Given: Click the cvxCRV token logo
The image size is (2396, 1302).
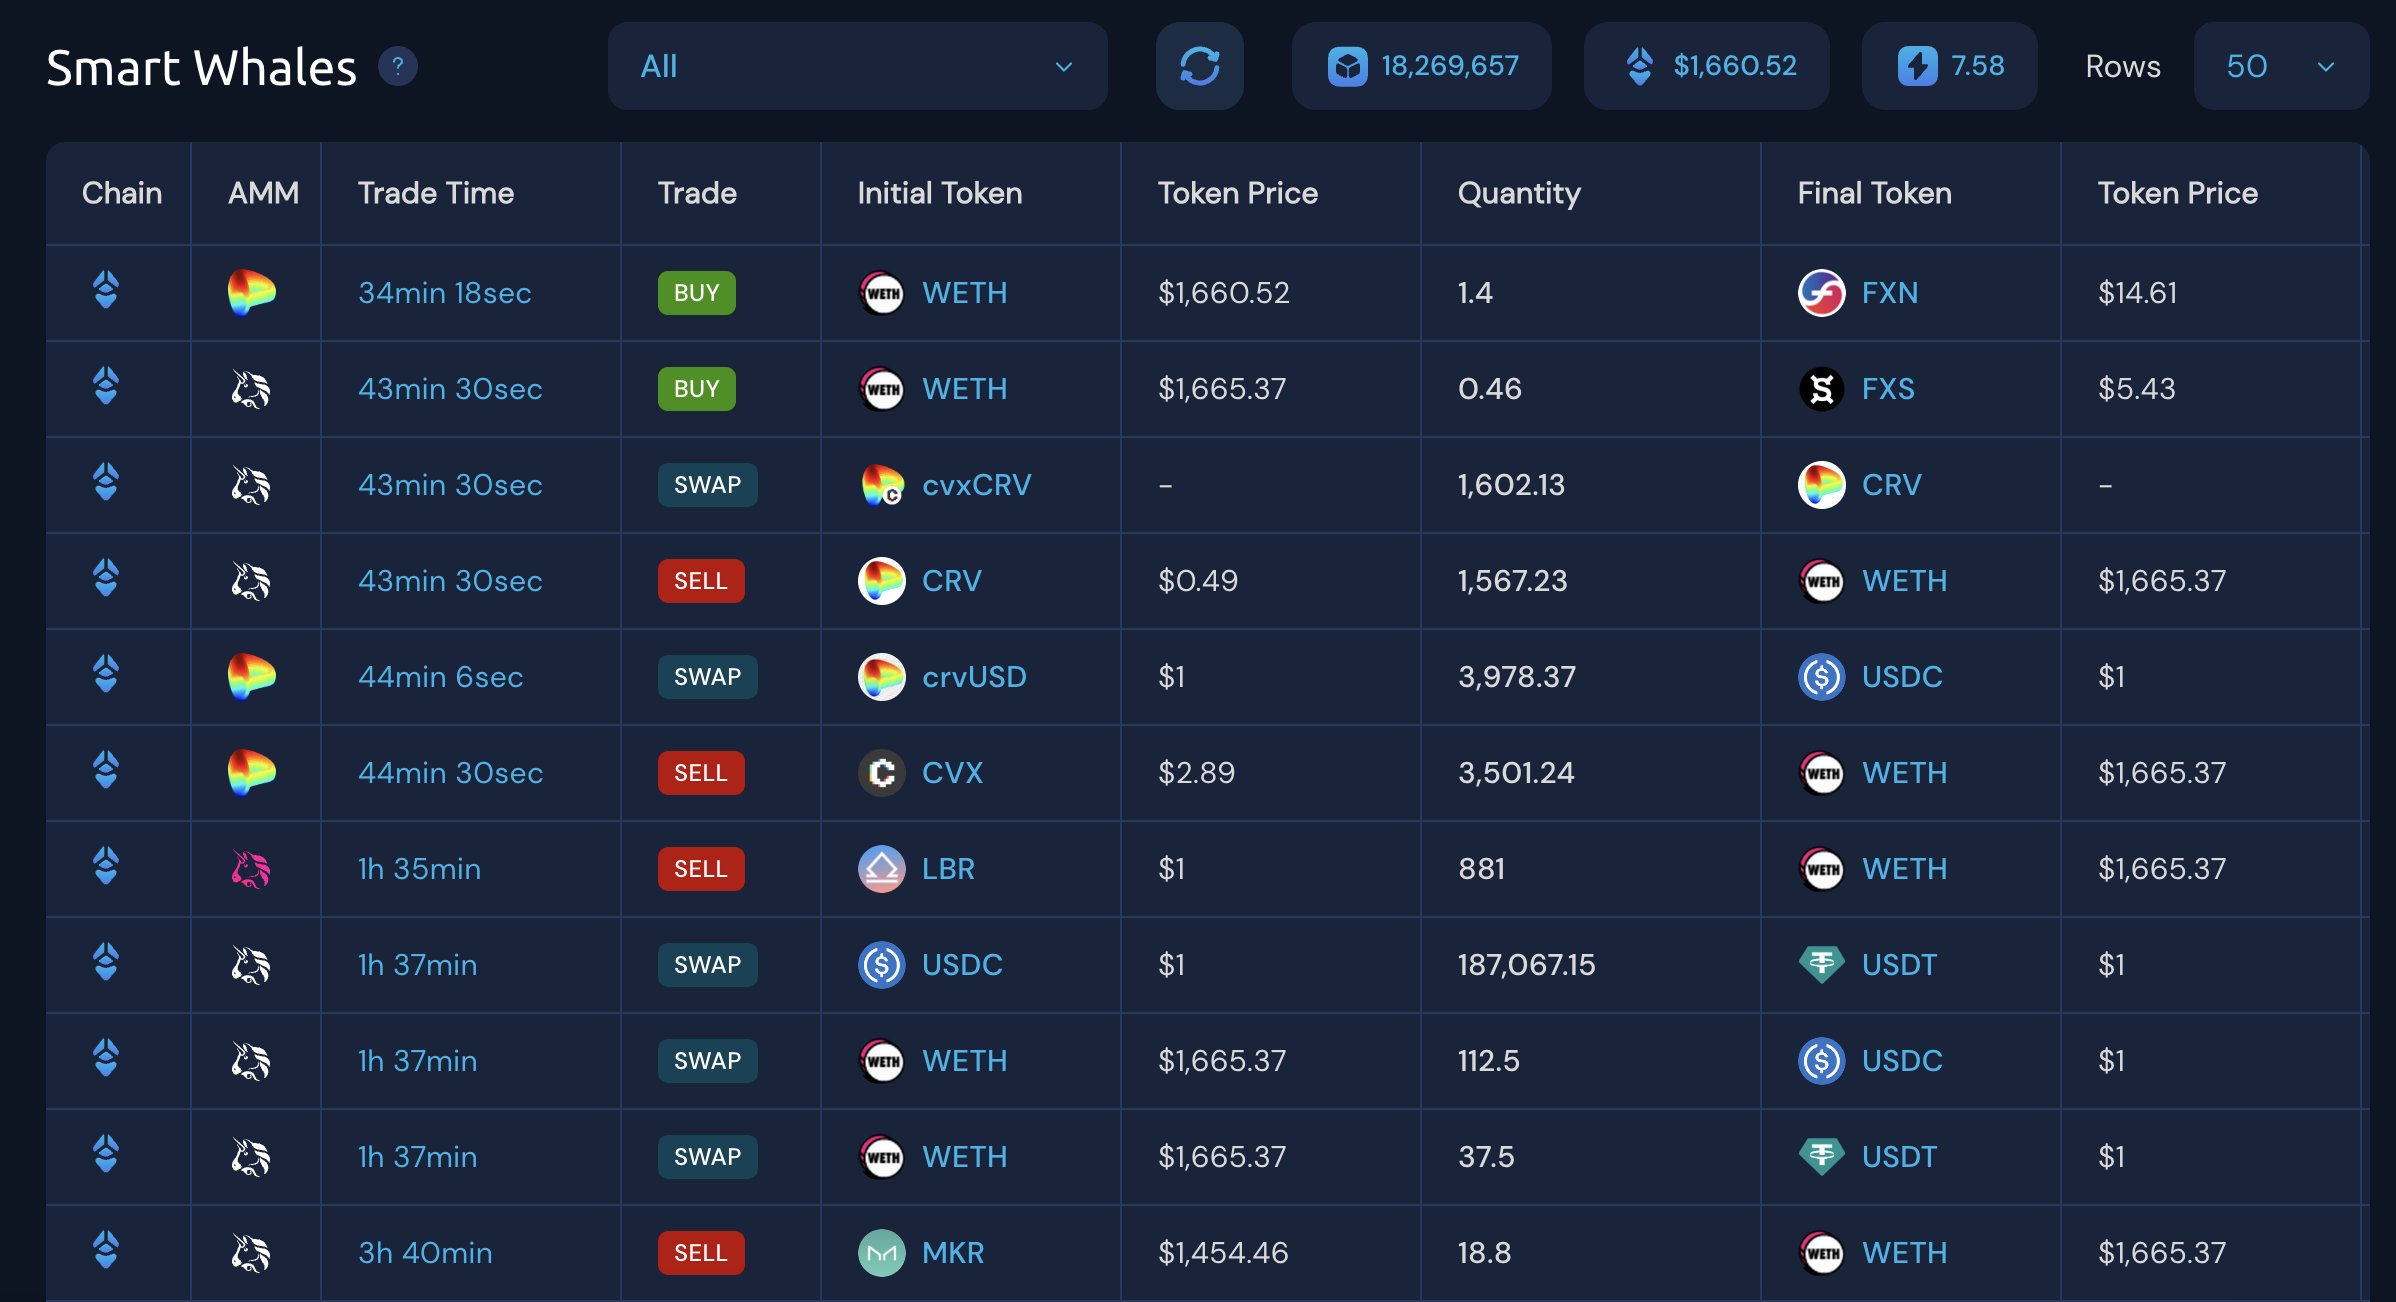Looking at the screenshot, I should [882, 485].
